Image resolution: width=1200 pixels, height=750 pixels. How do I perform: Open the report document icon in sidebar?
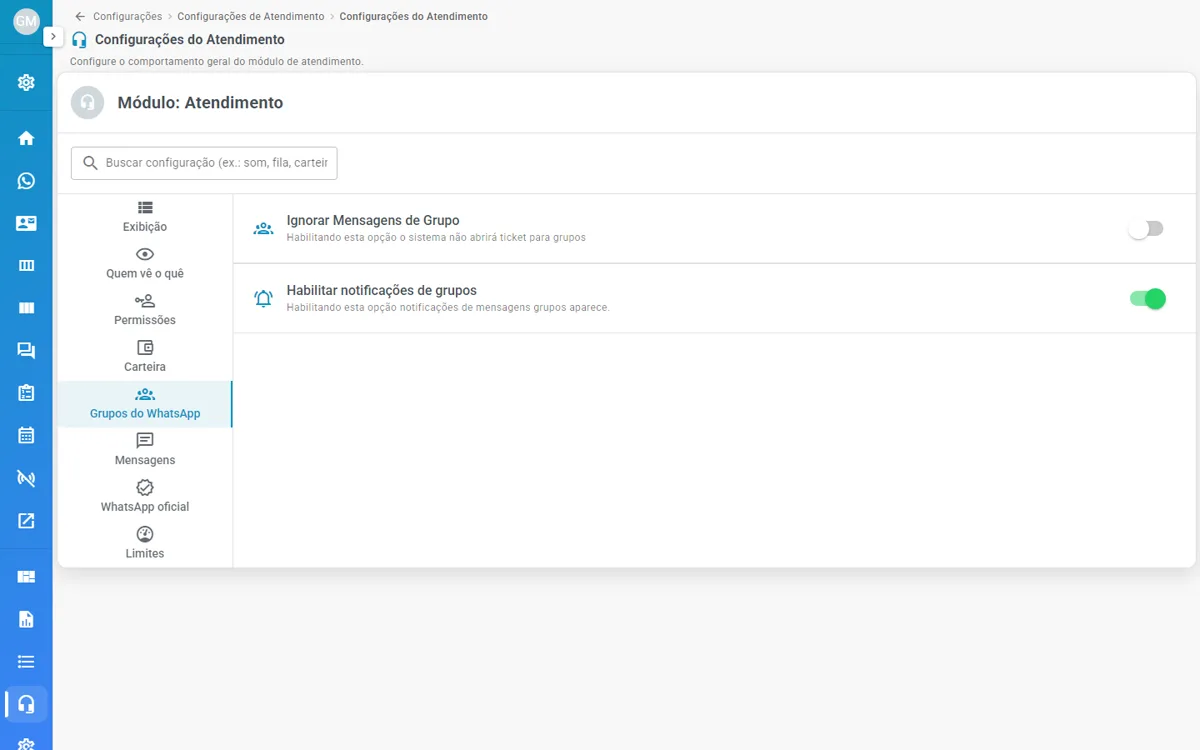(26, 619)
